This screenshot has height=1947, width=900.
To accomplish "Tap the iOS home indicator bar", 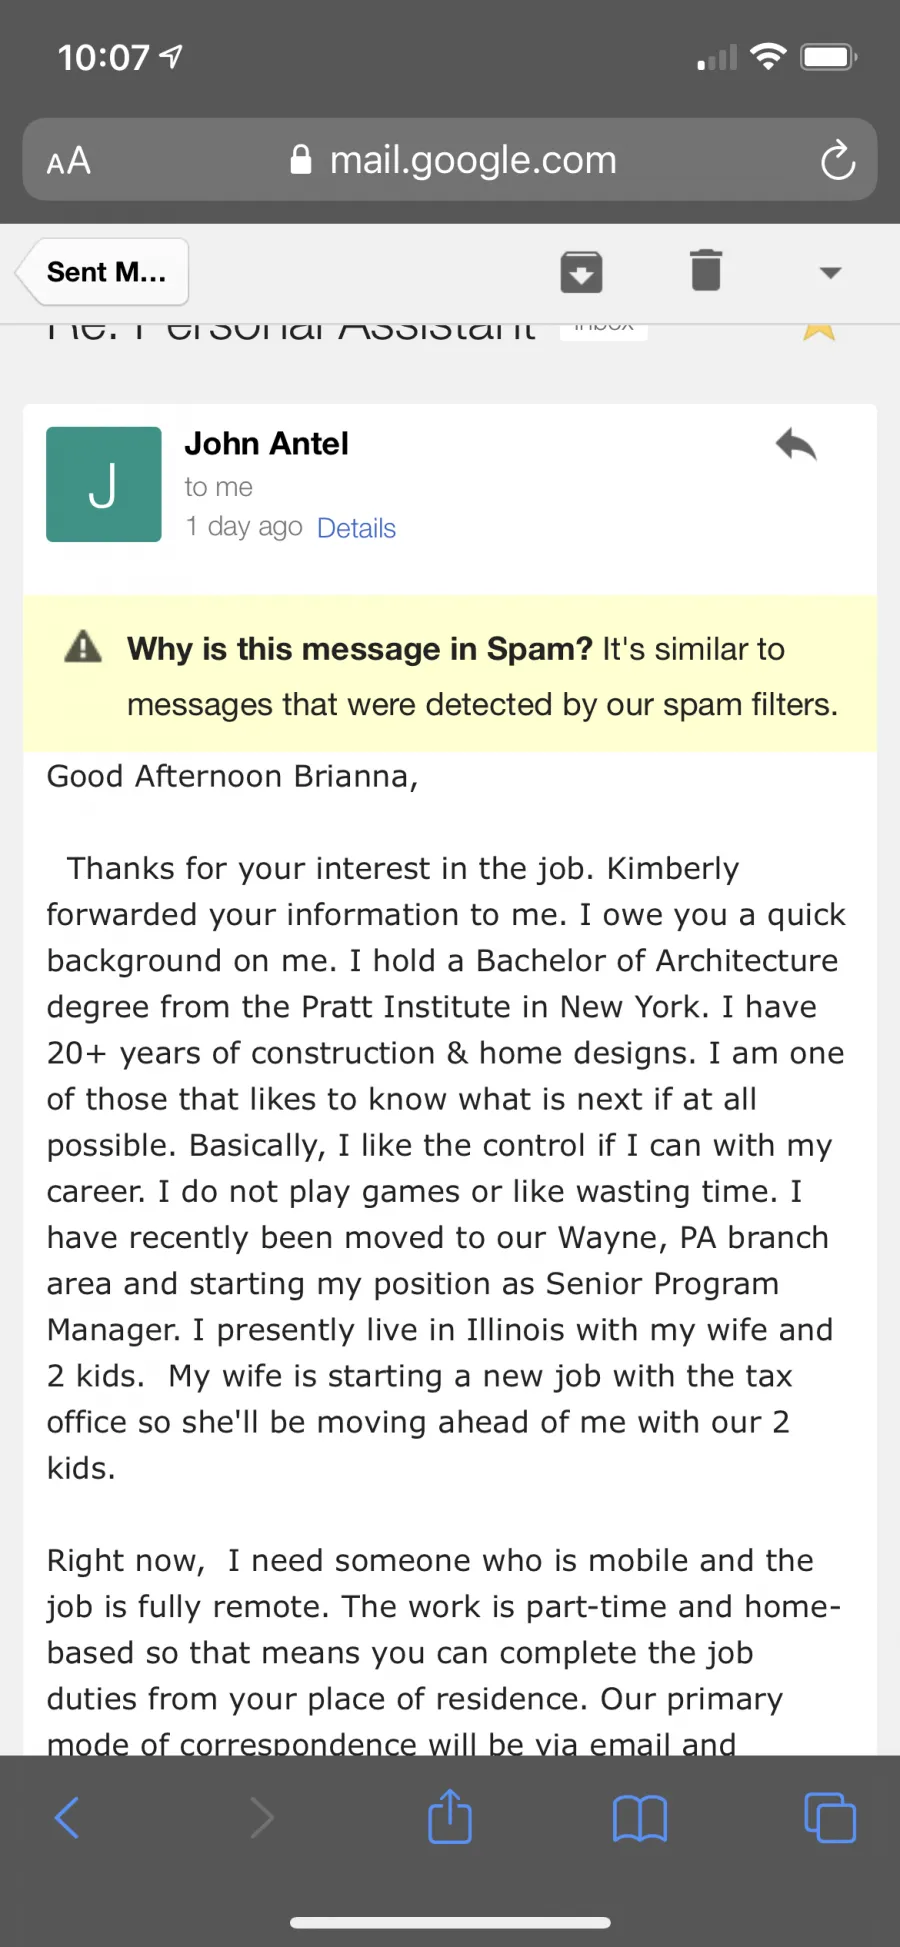I will point(450,1922).
